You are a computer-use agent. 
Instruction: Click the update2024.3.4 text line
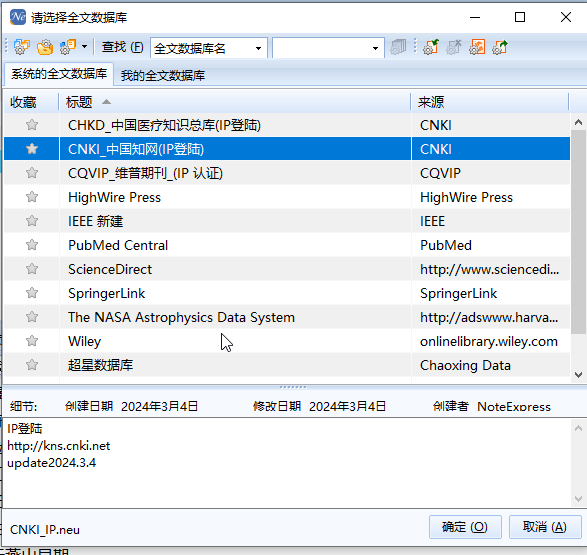pyautogui.click(x=52, y=463)
